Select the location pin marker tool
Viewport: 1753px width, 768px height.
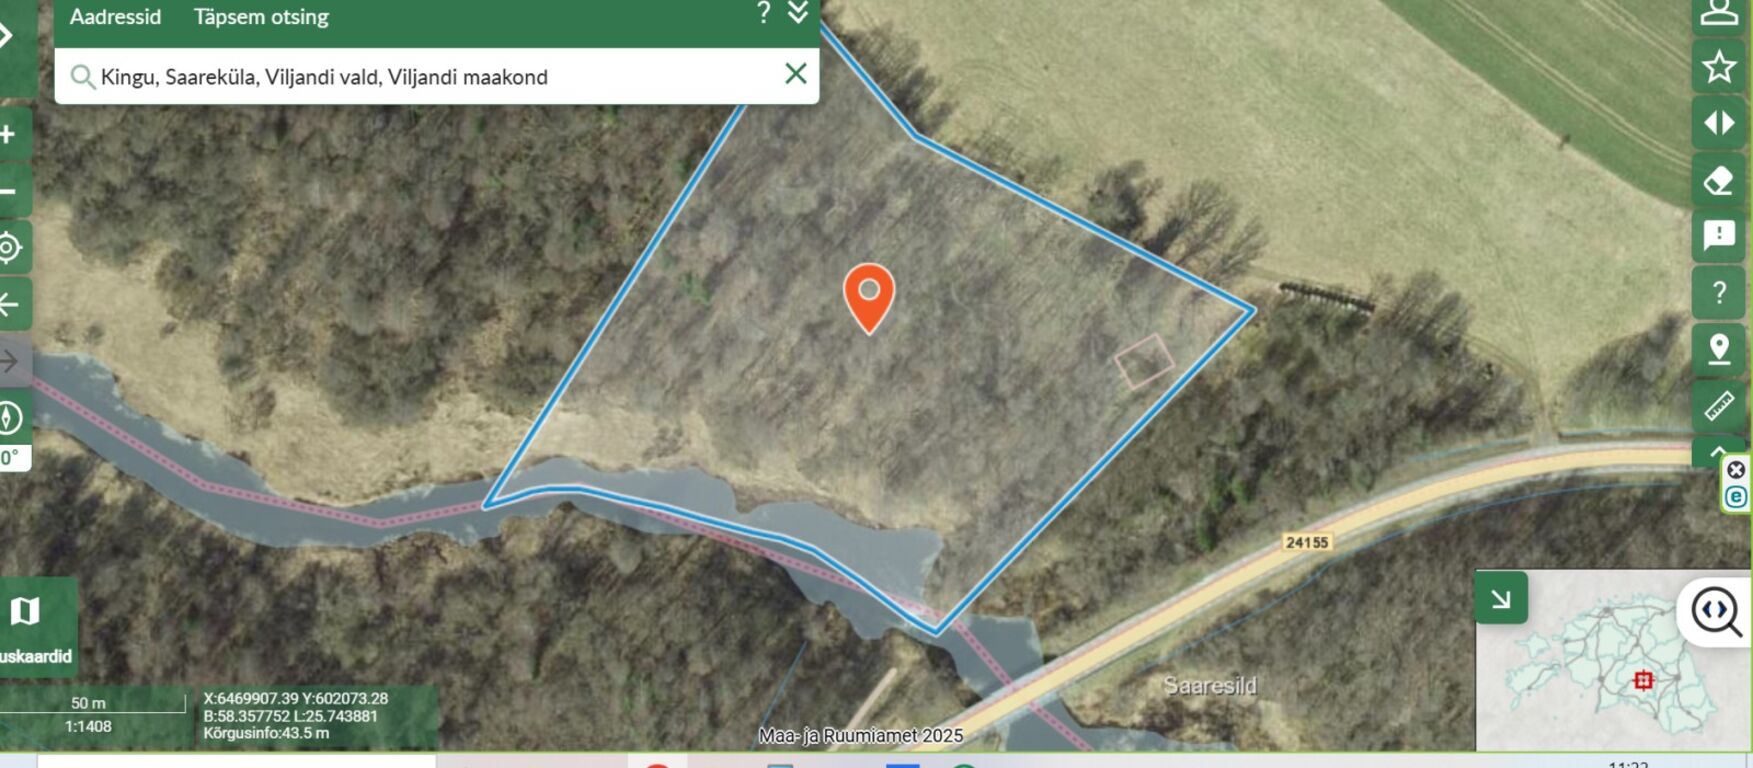(x=1719, y=349)
